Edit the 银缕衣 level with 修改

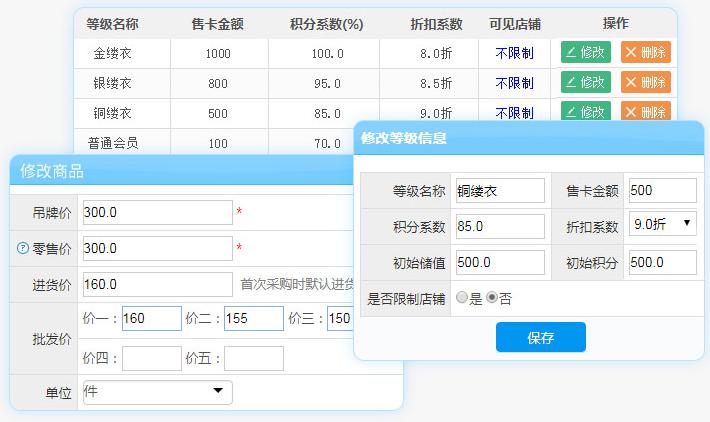pos(585,82)
